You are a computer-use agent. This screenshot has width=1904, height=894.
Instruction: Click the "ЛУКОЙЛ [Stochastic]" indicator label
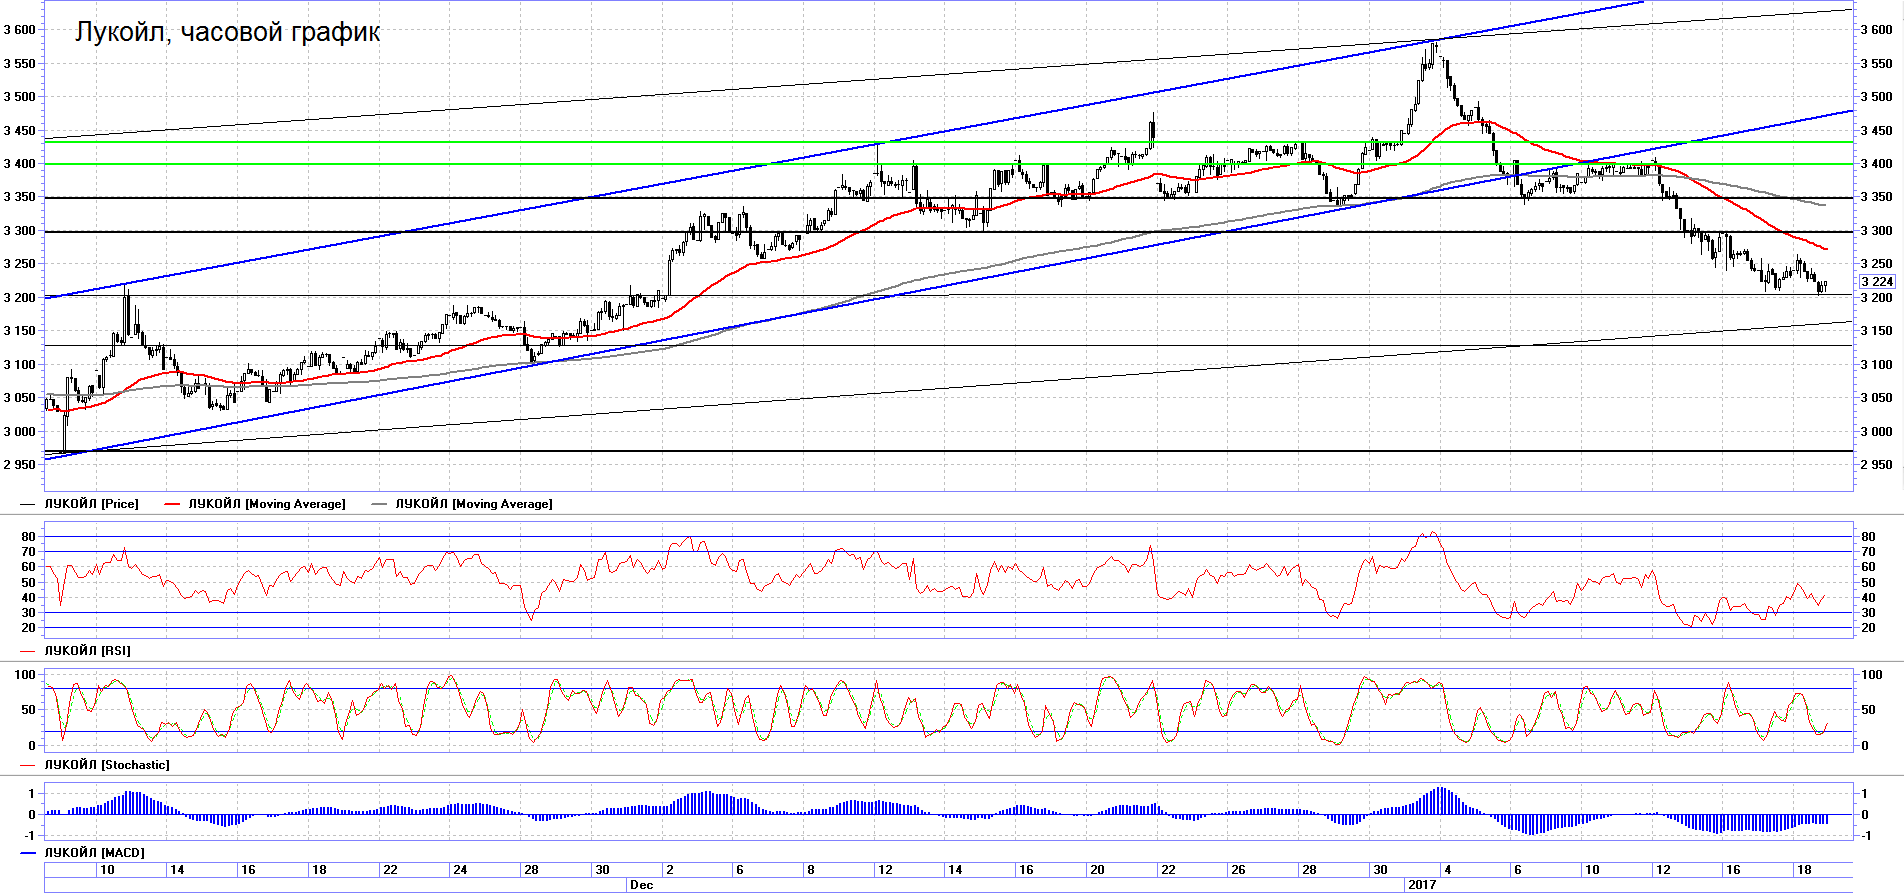click(x=107, y=765)
